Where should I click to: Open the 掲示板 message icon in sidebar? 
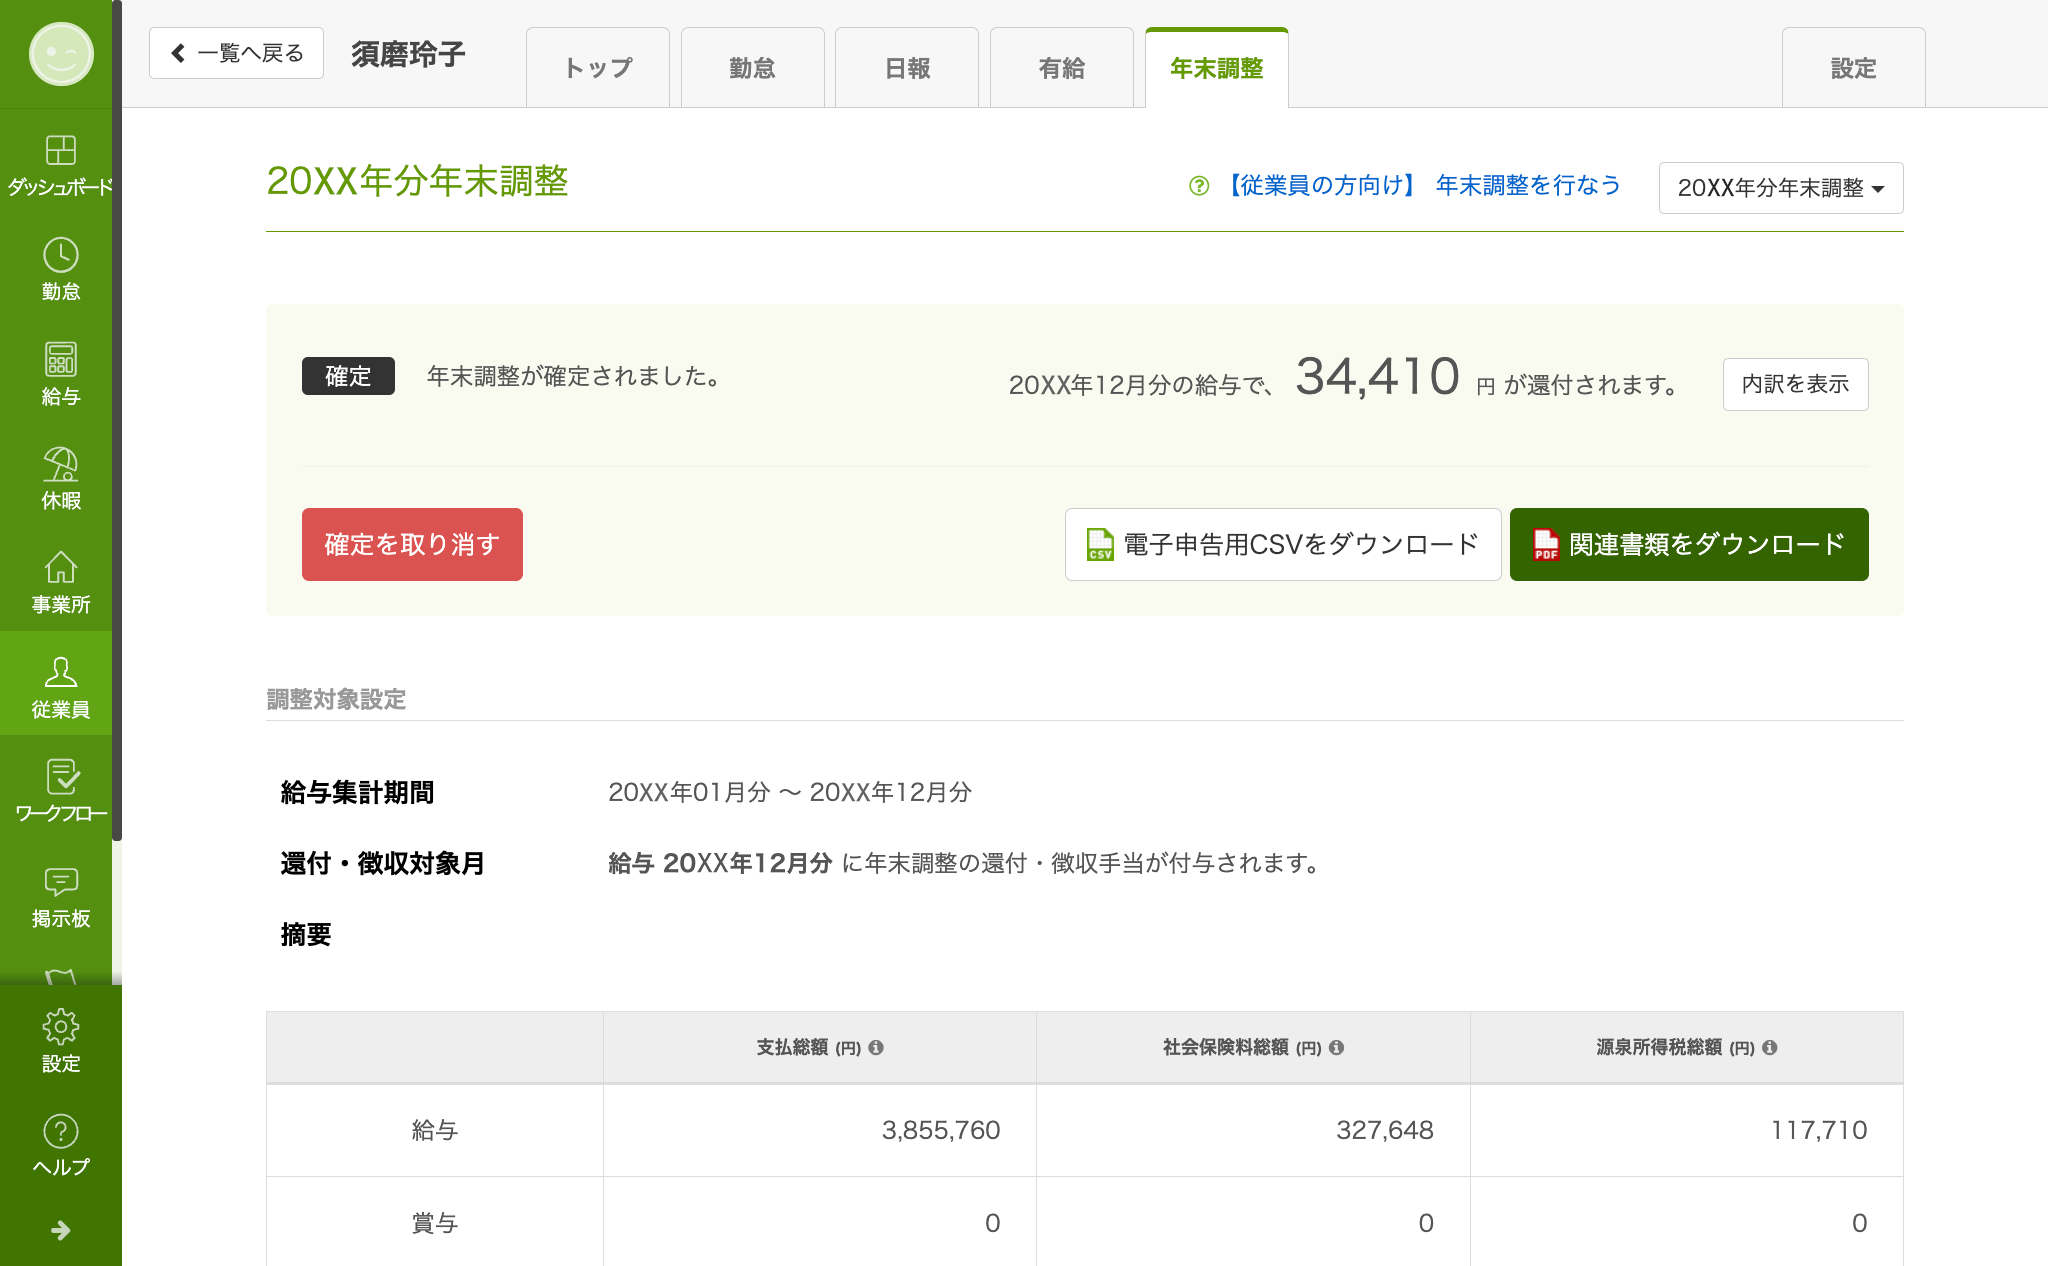click(x=60, y=882)
